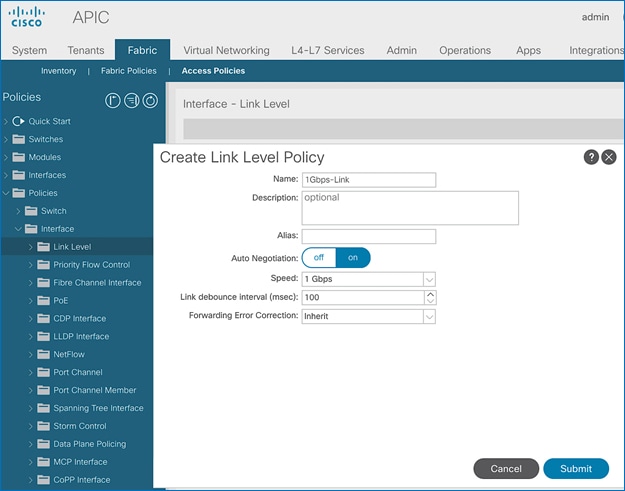Click the Quick Start icon in Policies tree
Viewport: 625px width, 491px height.
(x=18, y=122)
